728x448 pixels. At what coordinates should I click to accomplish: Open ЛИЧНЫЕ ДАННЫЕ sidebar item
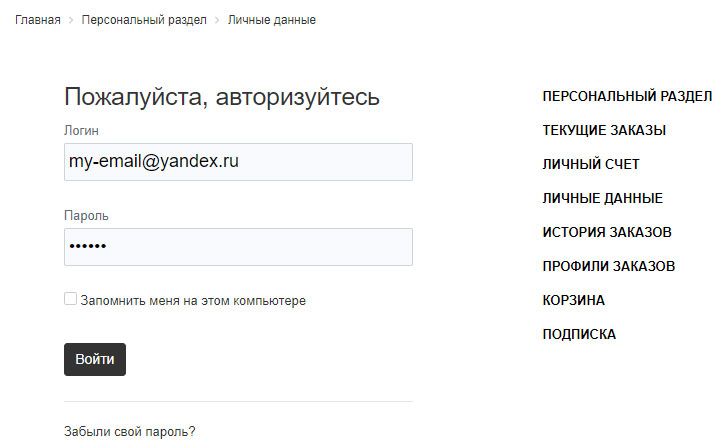tap(603, 198)
